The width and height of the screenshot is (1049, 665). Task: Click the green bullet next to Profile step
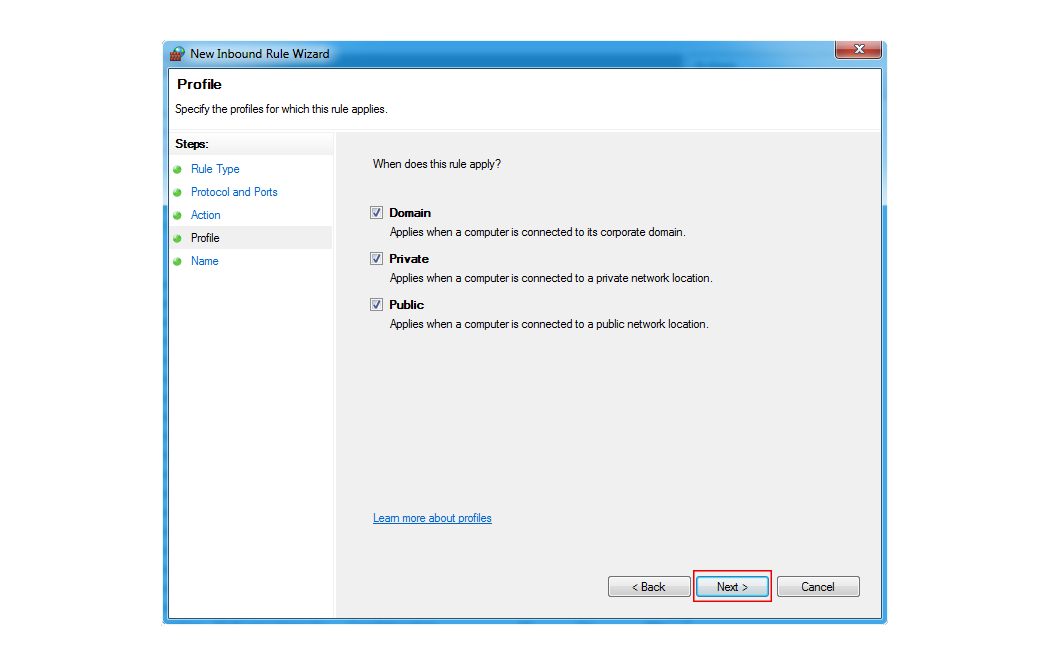178,238
